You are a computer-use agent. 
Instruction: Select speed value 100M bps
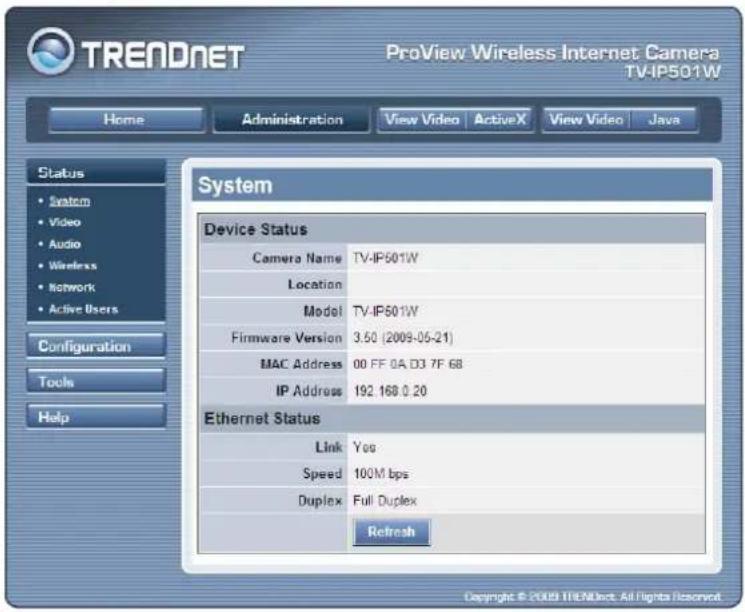[x=381, y=474]
